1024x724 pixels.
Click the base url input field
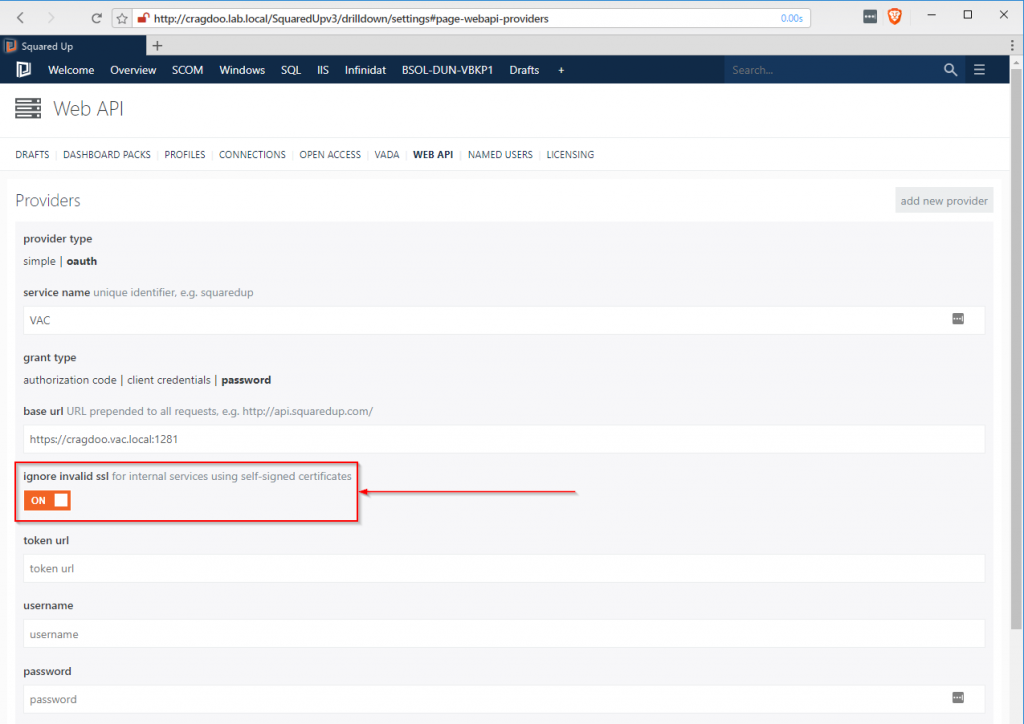504,439
